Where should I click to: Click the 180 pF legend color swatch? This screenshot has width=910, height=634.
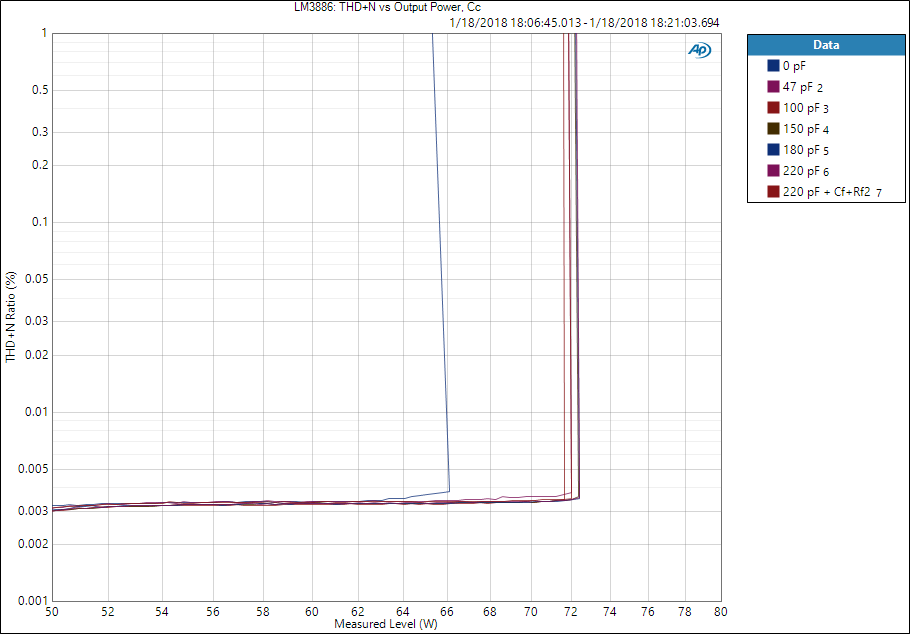pos(773,149)
